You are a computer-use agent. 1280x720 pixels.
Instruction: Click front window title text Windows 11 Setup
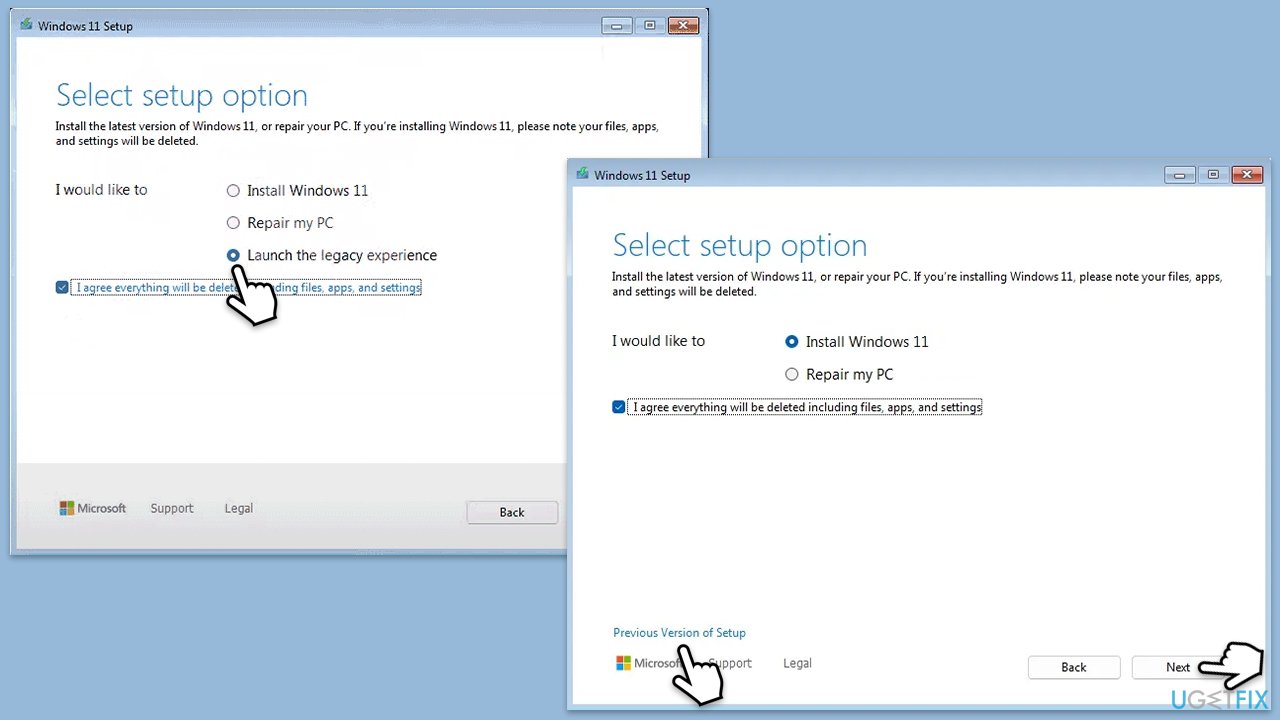pos(642,175)
